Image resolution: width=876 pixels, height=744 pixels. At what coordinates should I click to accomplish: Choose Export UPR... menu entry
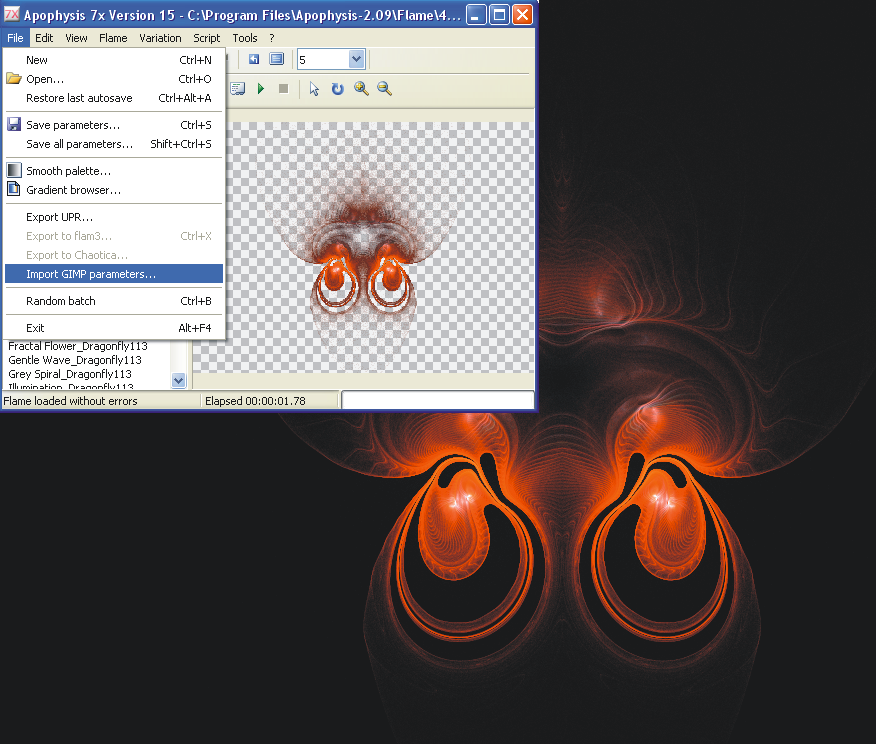point(113,217)
